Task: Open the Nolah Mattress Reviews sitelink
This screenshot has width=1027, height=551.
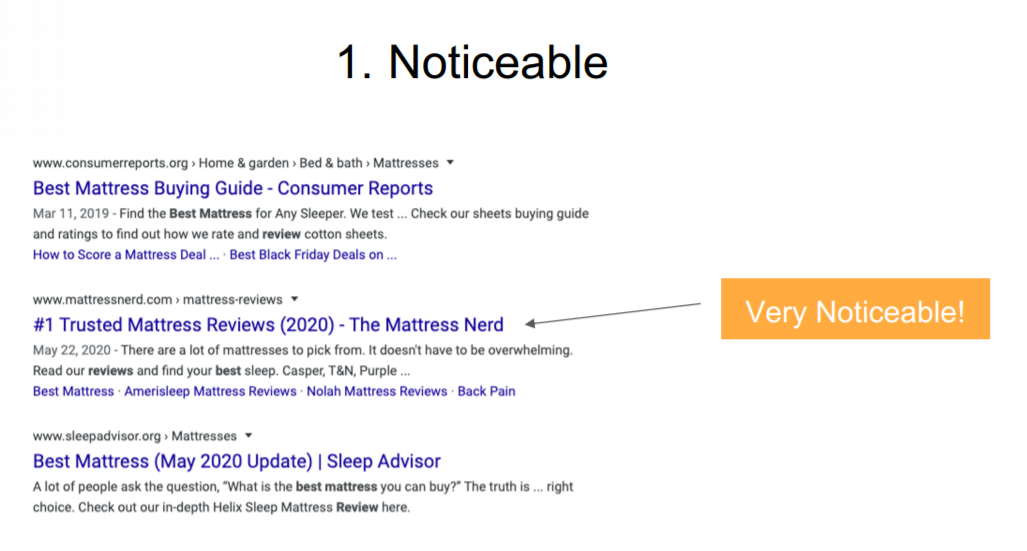Action: pyautogui.click(x=377, y=391)
